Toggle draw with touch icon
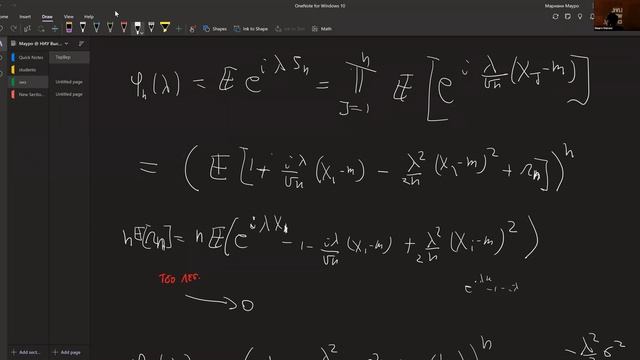Image resolution: width=640 pixels, height=360 pixels. point(193,29)
